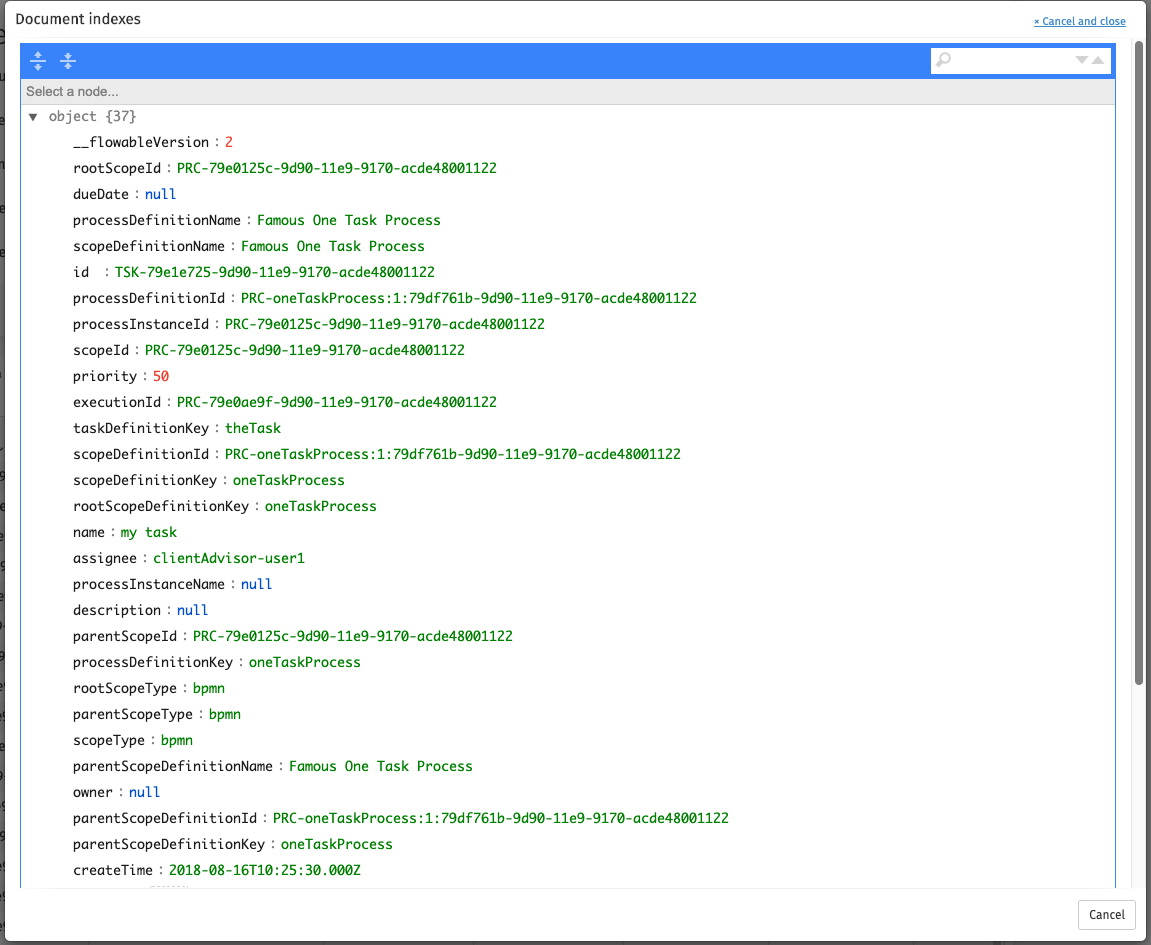
Task: Click the assignee value clientAdvisor-user1
Action: click(228, 559)
